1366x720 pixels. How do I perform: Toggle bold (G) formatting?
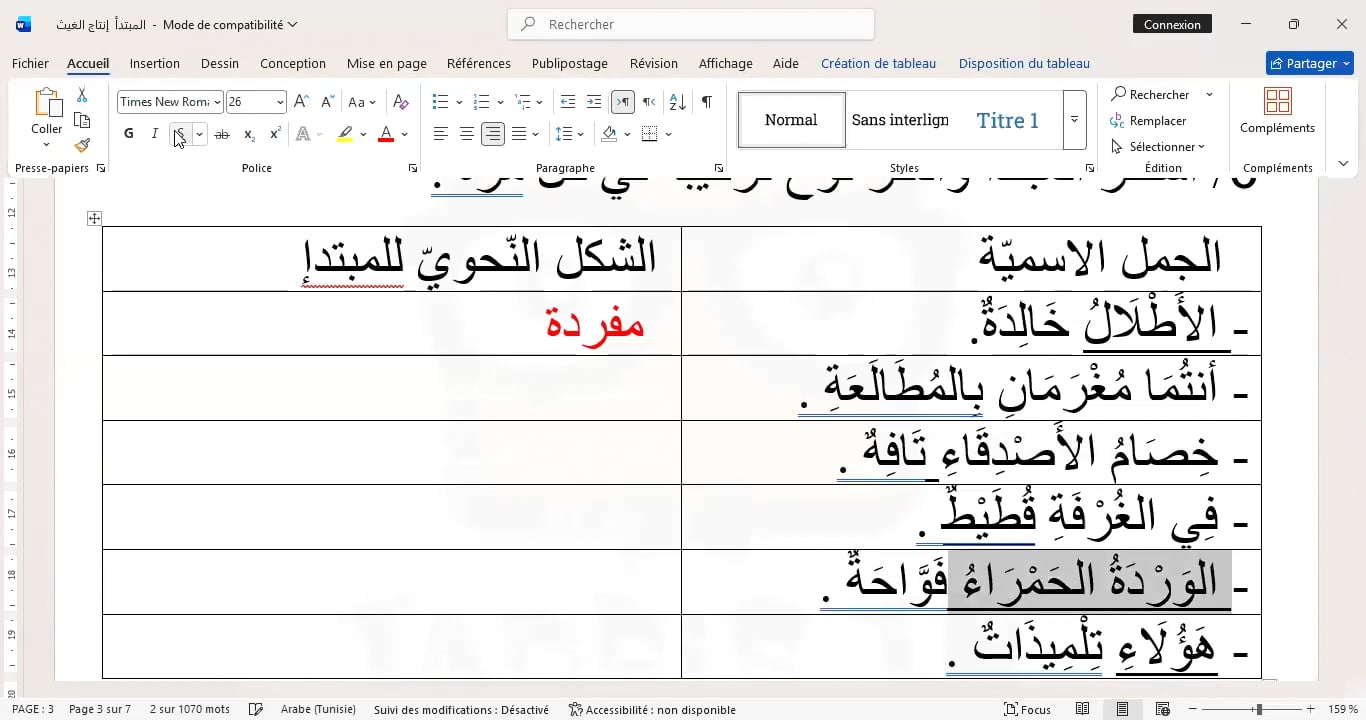pos(128,134)
